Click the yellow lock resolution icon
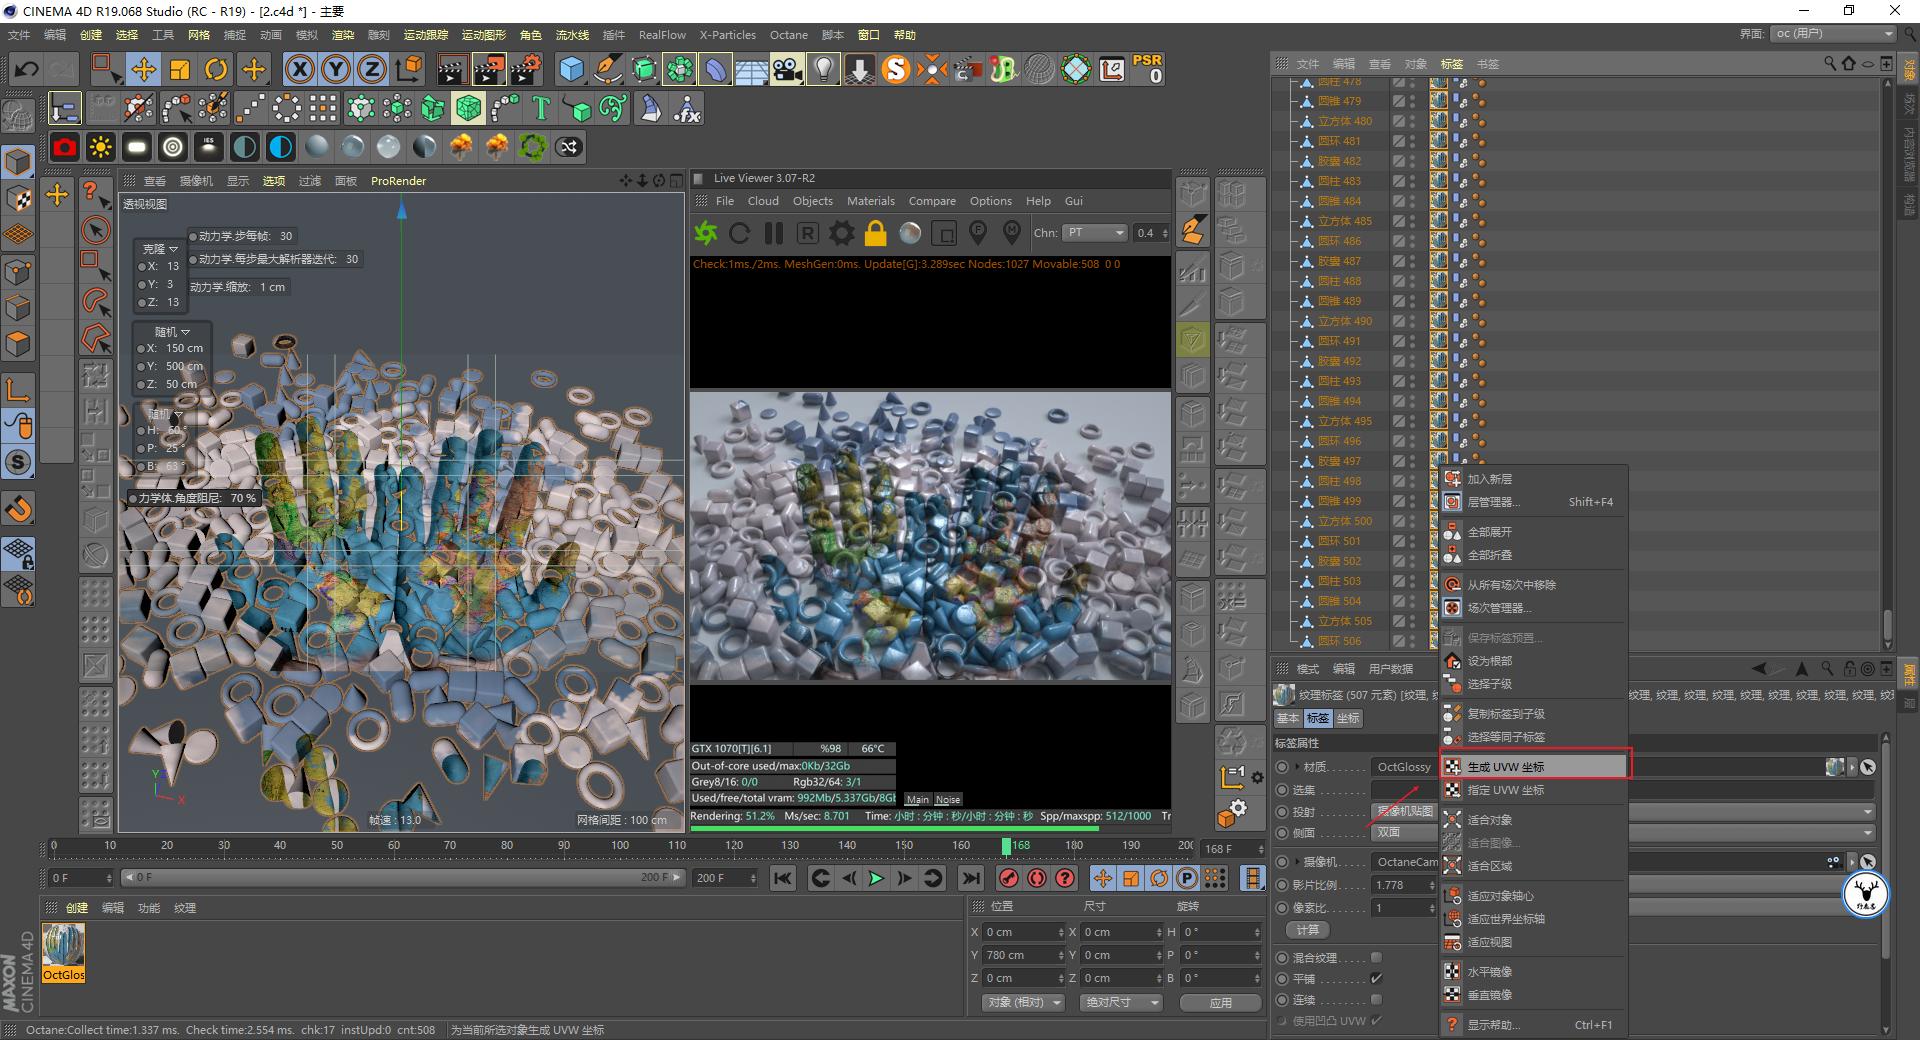Image resolution: width=1920 pixels, height=1040 pixels. click(x=875, y=232)
